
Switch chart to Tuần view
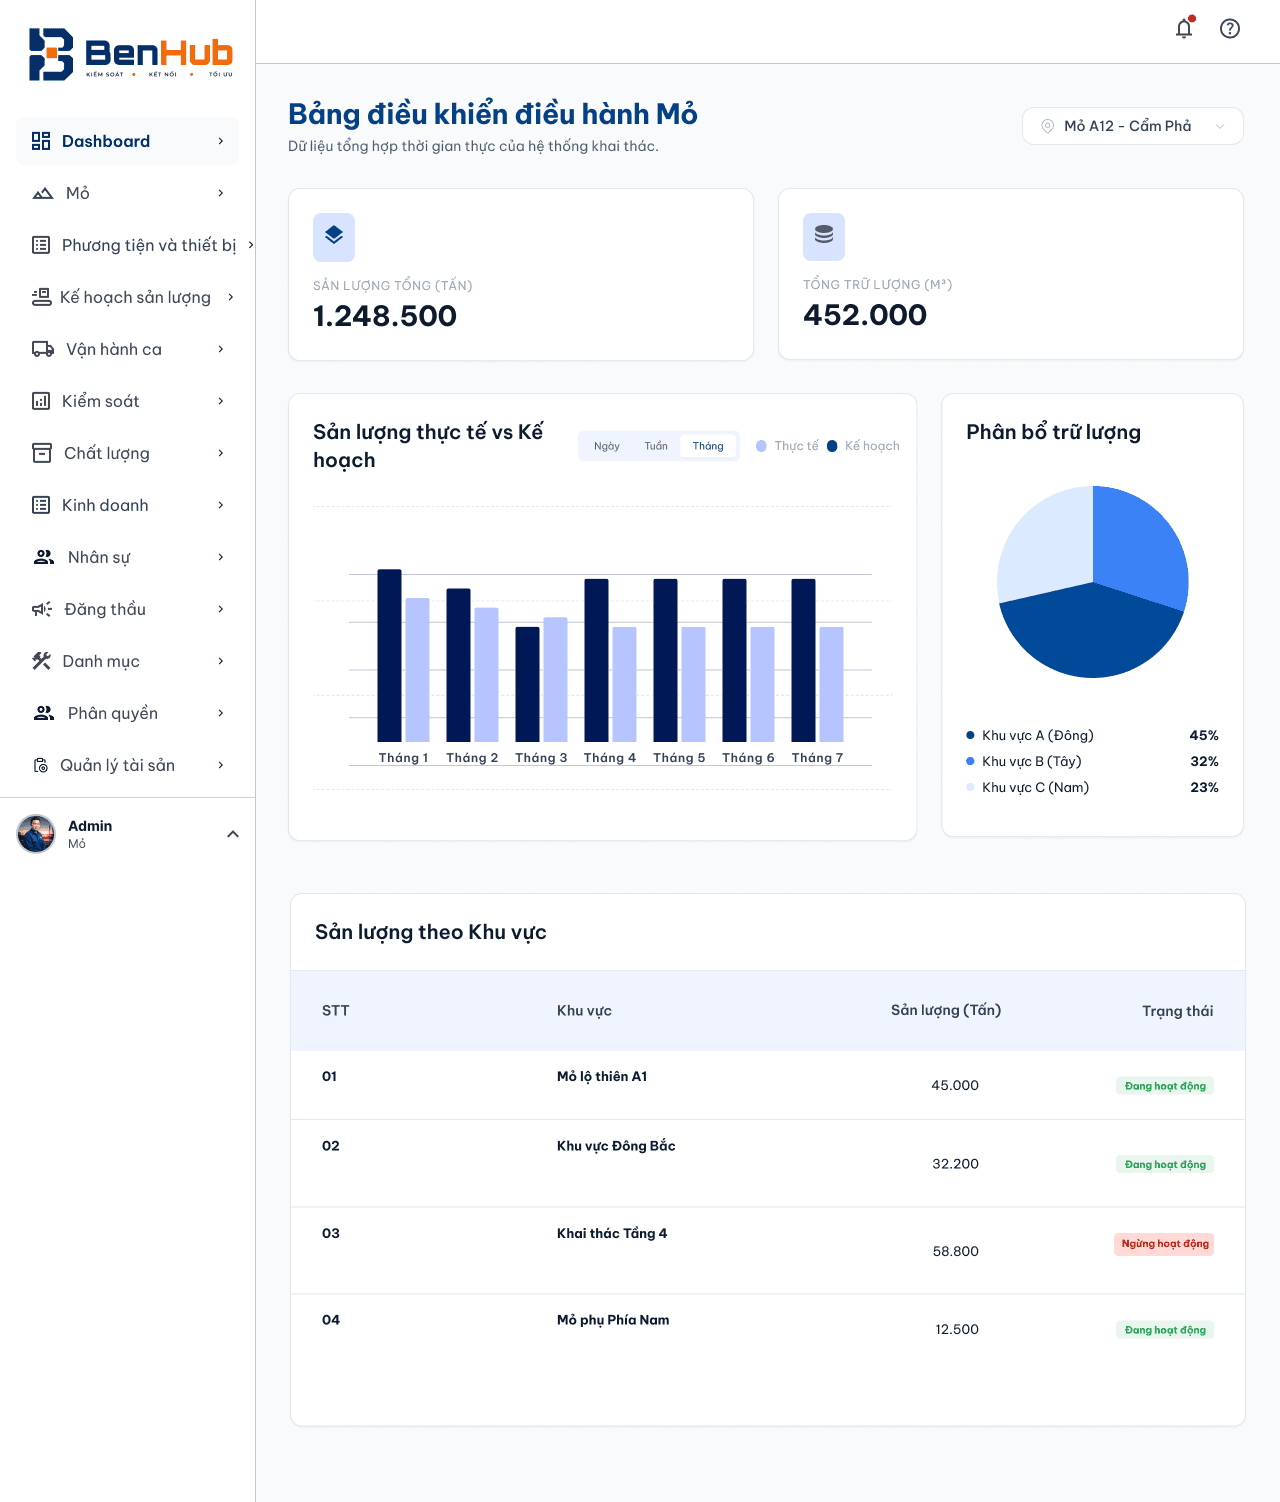[656, 446]
